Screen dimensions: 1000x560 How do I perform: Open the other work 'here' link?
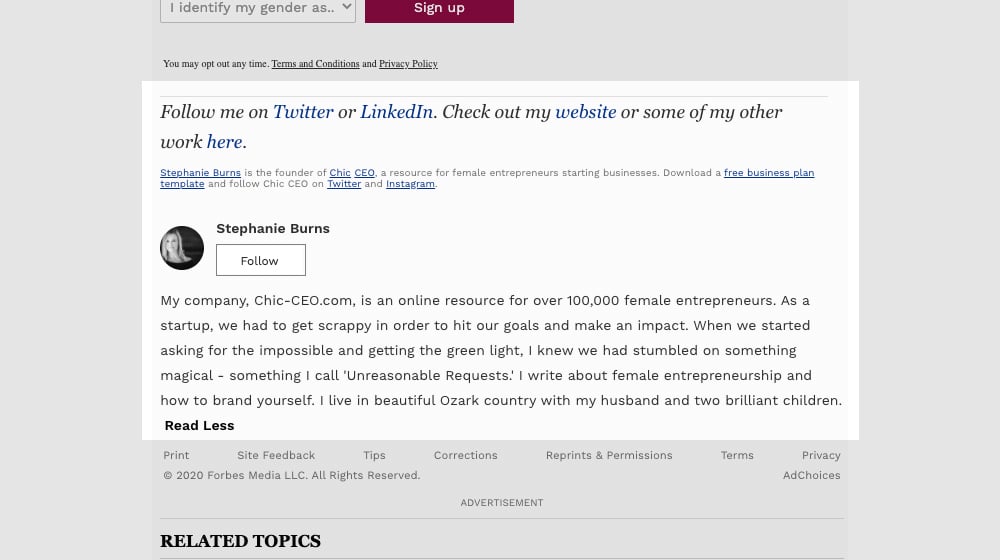(224, 142)
